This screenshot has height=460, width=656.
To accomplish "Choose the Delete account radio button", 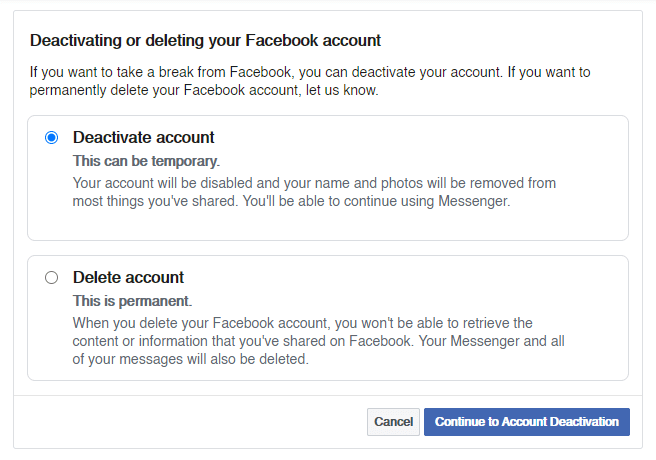I will 51,278.
